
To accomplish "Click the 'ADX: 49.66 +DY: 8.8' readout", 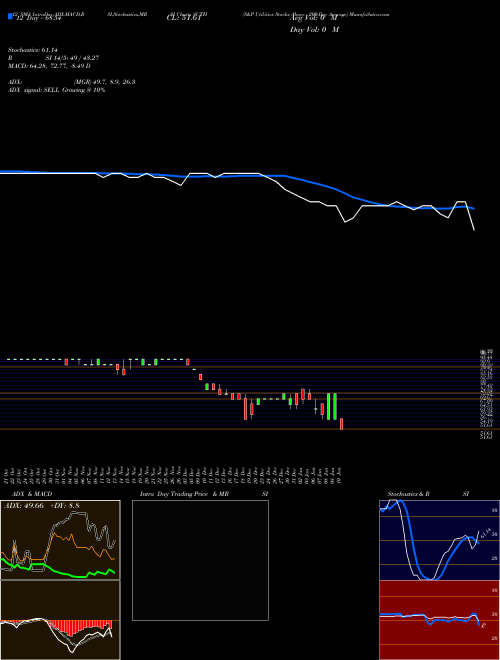I will [42, 506].
